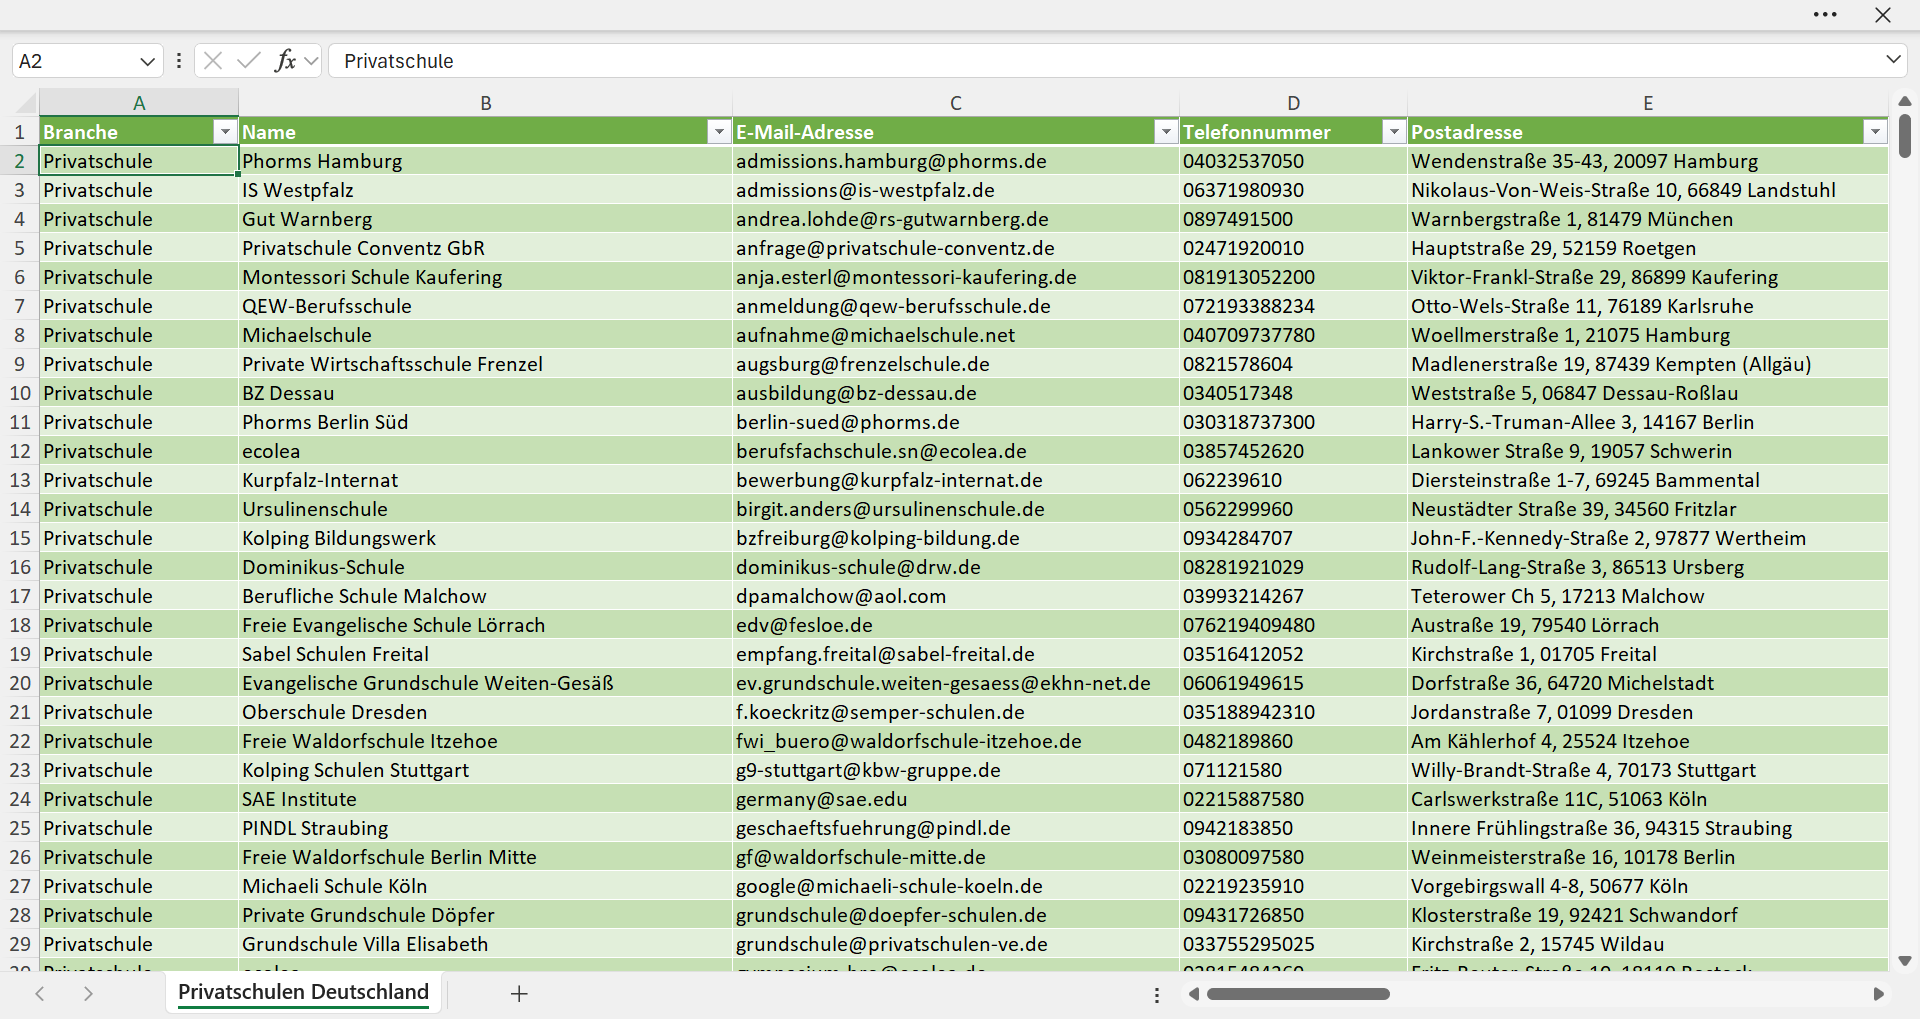
Task: Select column C header
Action: pos(956,103)
